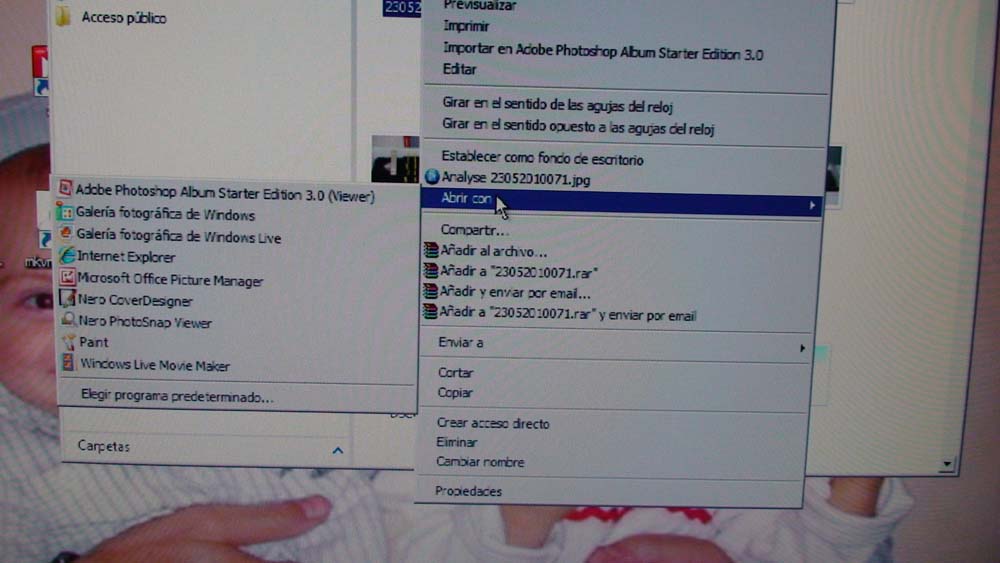
Task: Click the Microsoft Office Picture Manager icon
Action: click(66, 277)
